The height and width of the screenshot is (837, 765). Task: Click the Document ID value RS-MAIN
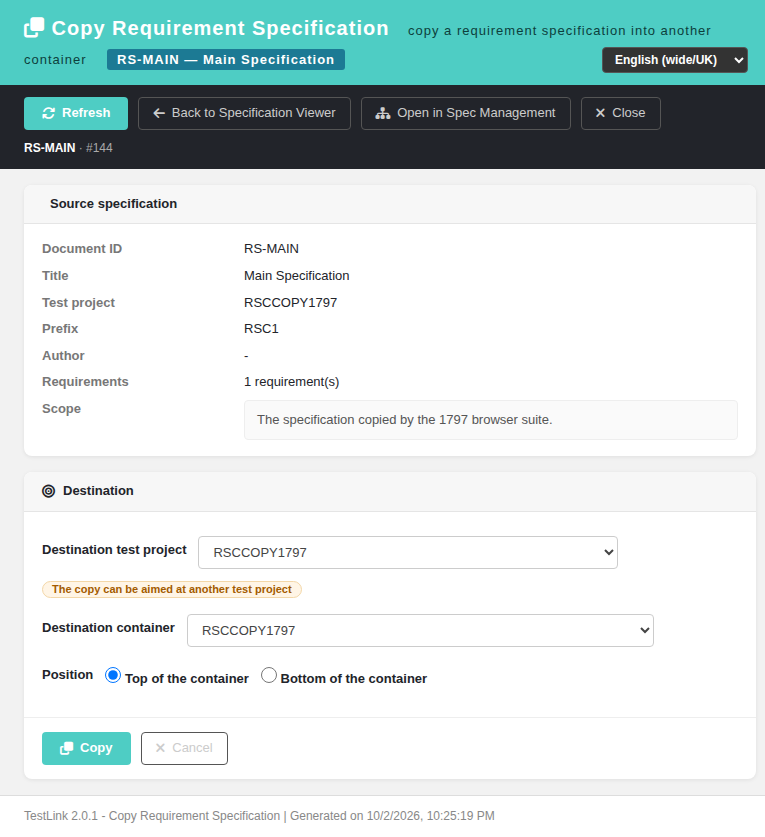coord(271,249)
